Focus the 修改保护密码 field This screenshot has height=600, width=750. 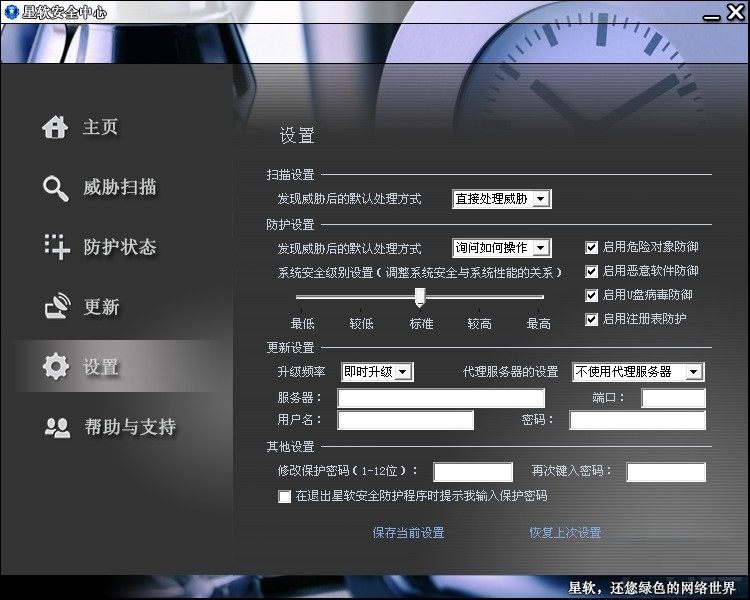click(x=473, y=472)
